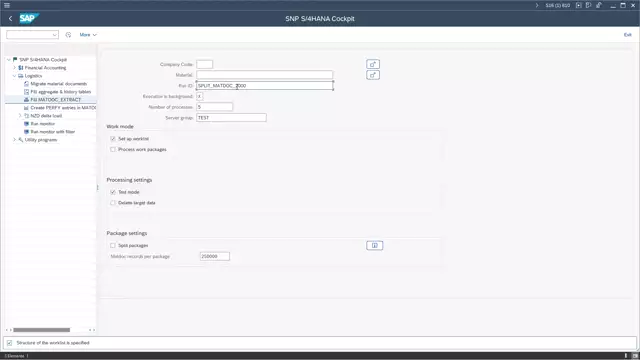Enable the Delete target data checkbox
The height and width of the screenshot is (360, 640).
113,203
